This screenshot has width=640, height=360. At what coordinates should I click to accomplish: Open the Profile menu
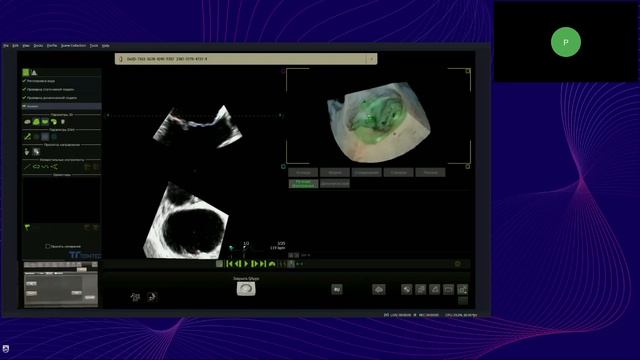point(52,46)
